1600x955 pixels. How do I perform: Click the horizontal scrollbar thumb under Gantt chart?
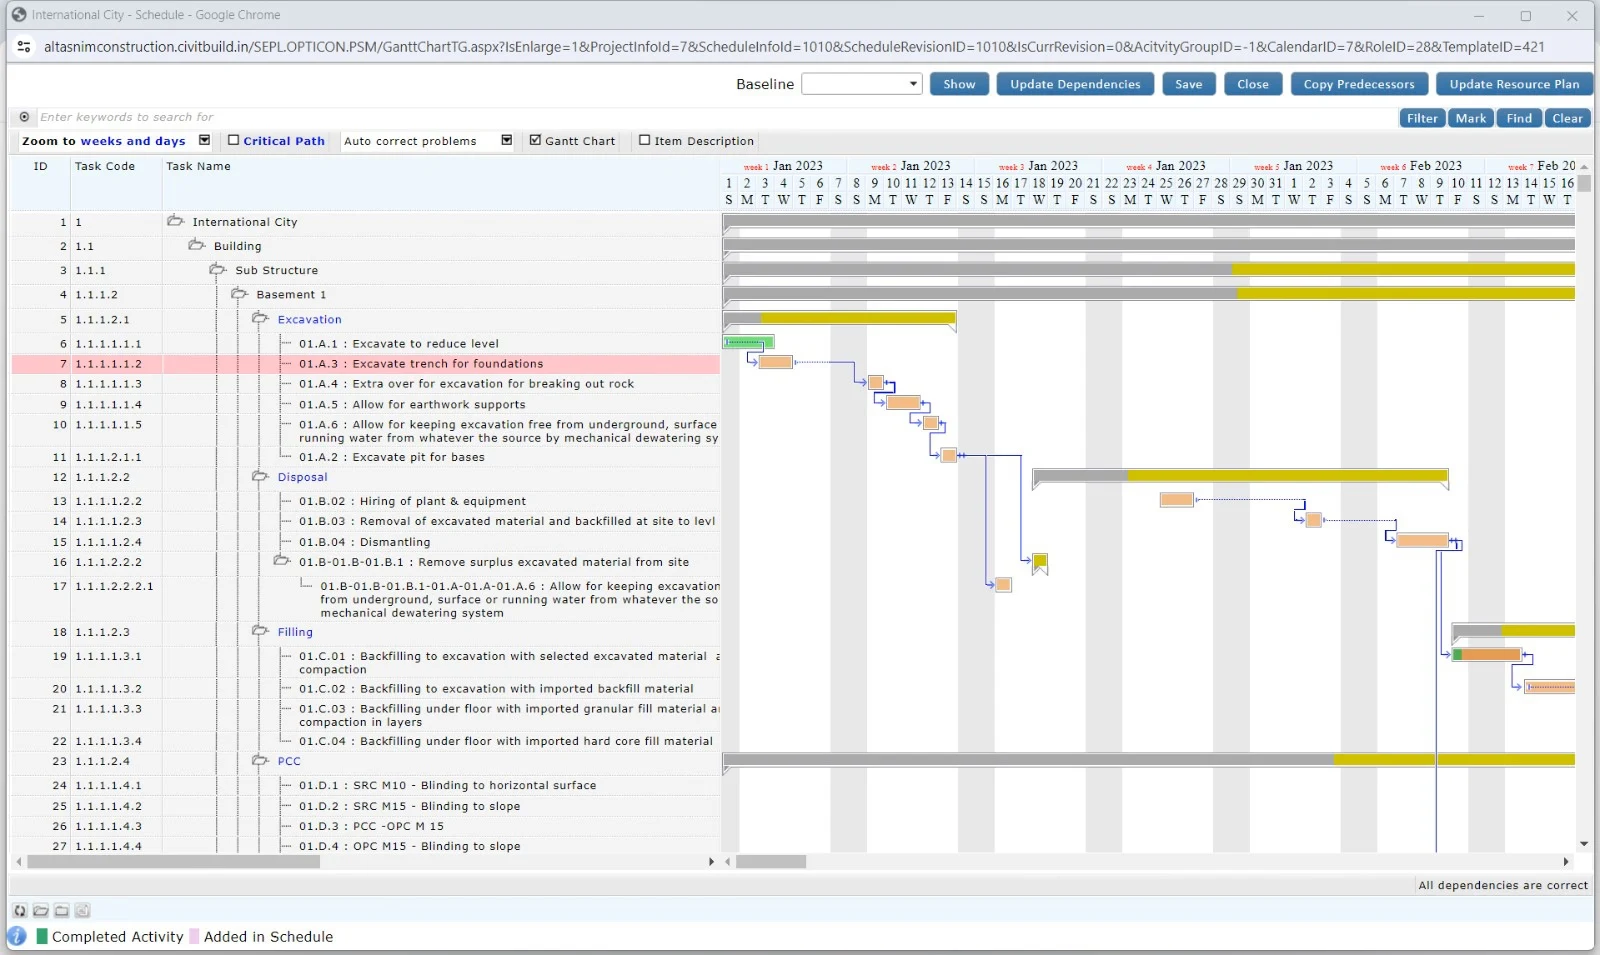[771, 861]
